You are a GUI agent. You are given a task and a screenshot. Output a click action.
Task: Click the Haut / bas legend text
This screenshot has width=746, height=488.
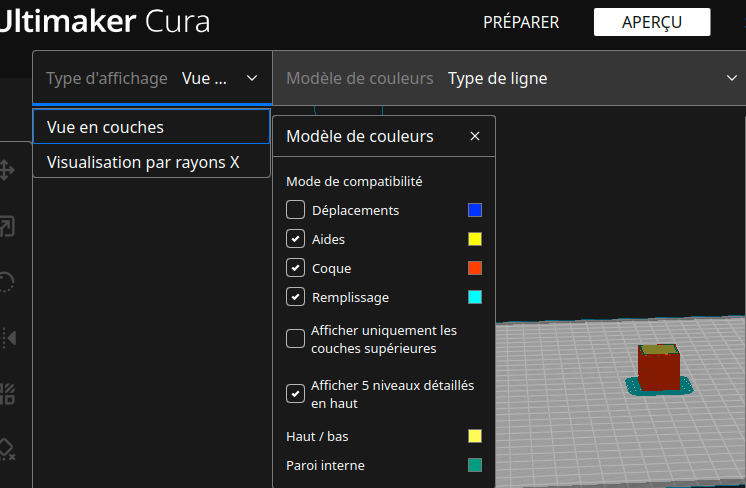point(317,436)
